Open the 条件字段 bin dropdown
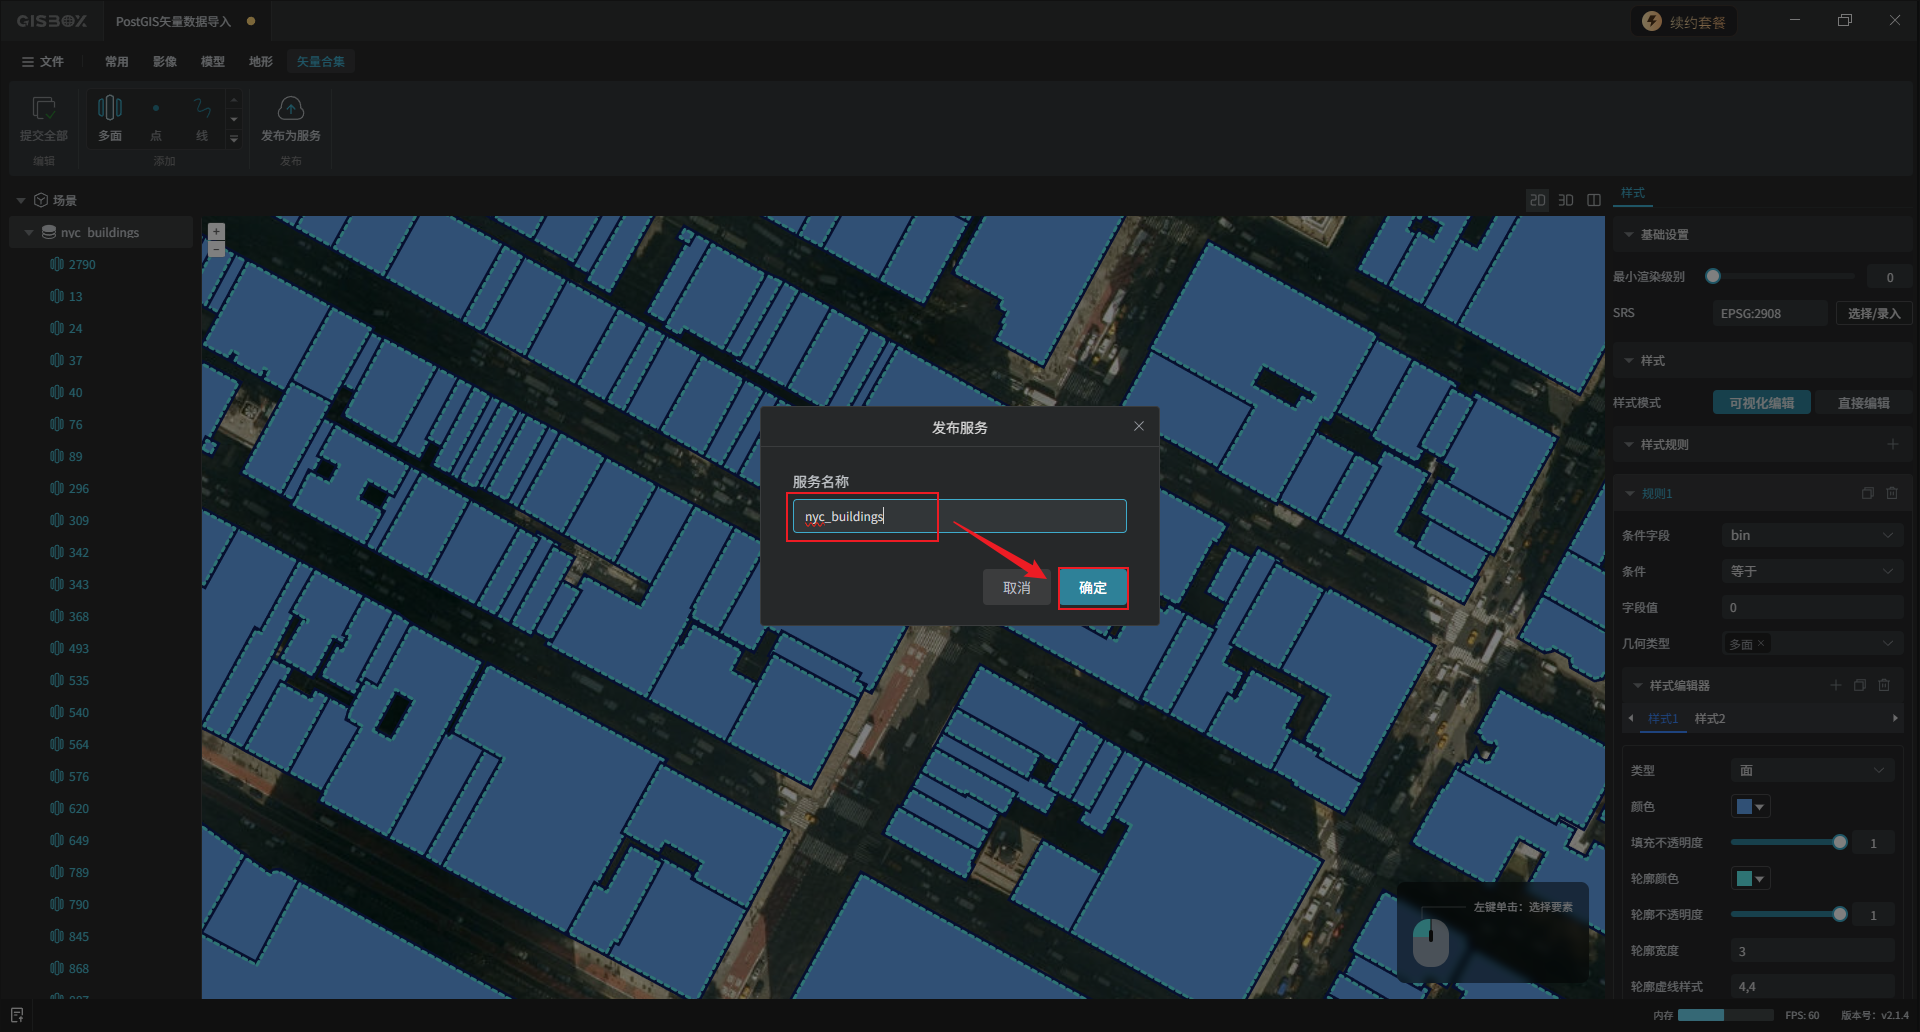This screenshot has width=1920, height=1032. [1811, 535]
